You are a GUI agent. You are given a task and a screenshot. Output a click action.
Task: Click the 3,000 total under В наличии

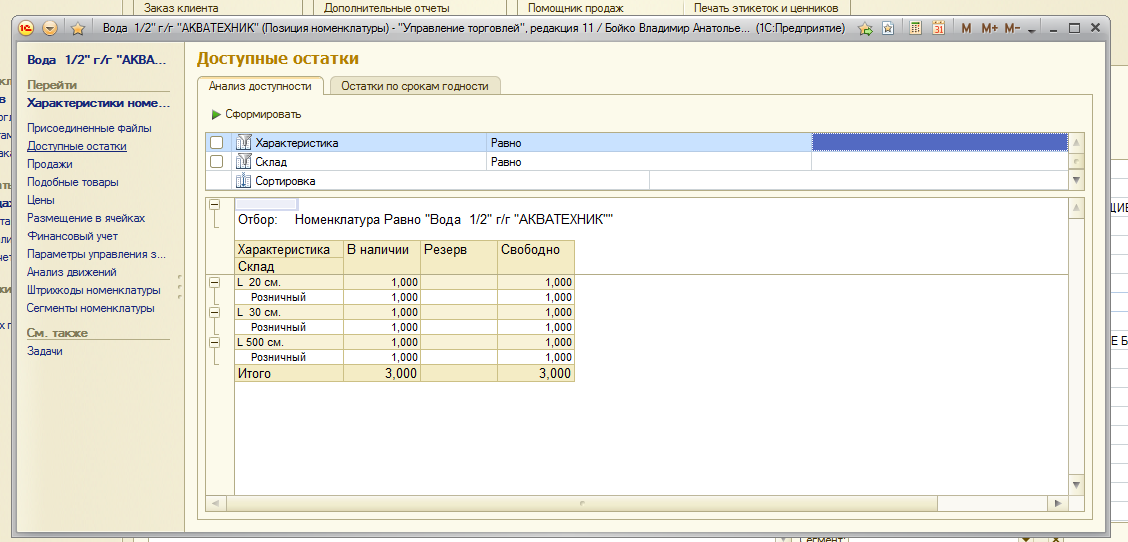pyautogui.click(x=382, y=374)
